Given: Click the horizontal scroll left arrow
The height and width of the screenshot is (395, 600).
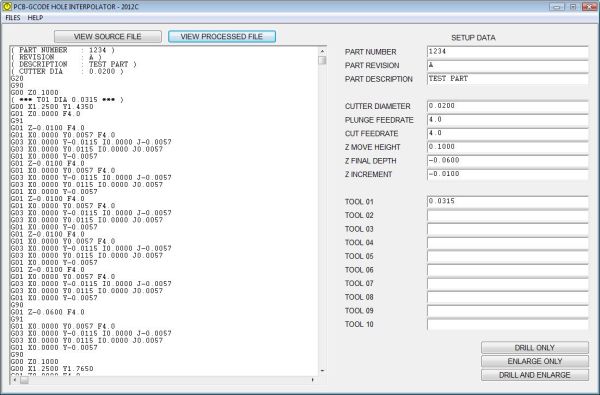Looking at the screenshot, I should click(15, 380).
